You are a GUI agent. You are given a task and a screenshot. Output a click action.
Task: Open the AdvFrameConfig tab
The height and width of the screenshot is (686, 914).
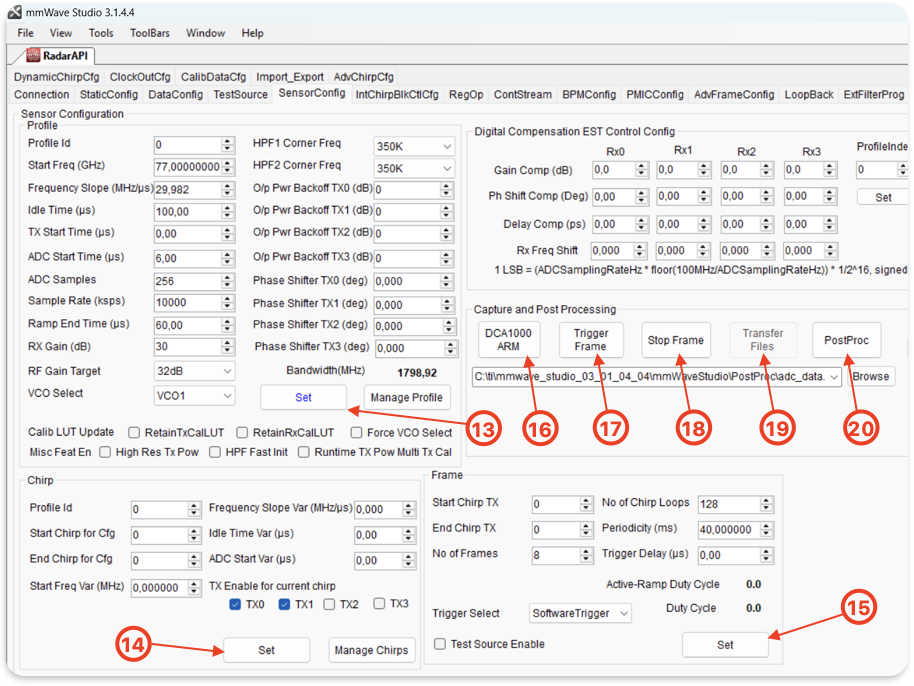tap(734, 94)
